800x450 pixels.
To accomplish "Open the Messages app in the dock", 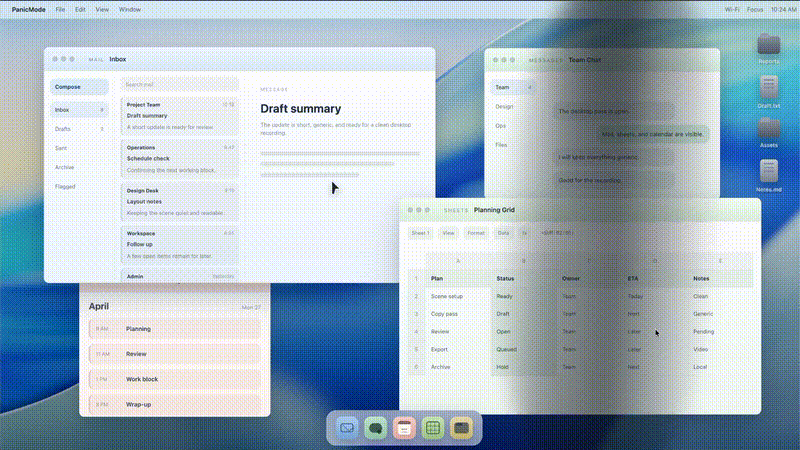I will point(376,428).
